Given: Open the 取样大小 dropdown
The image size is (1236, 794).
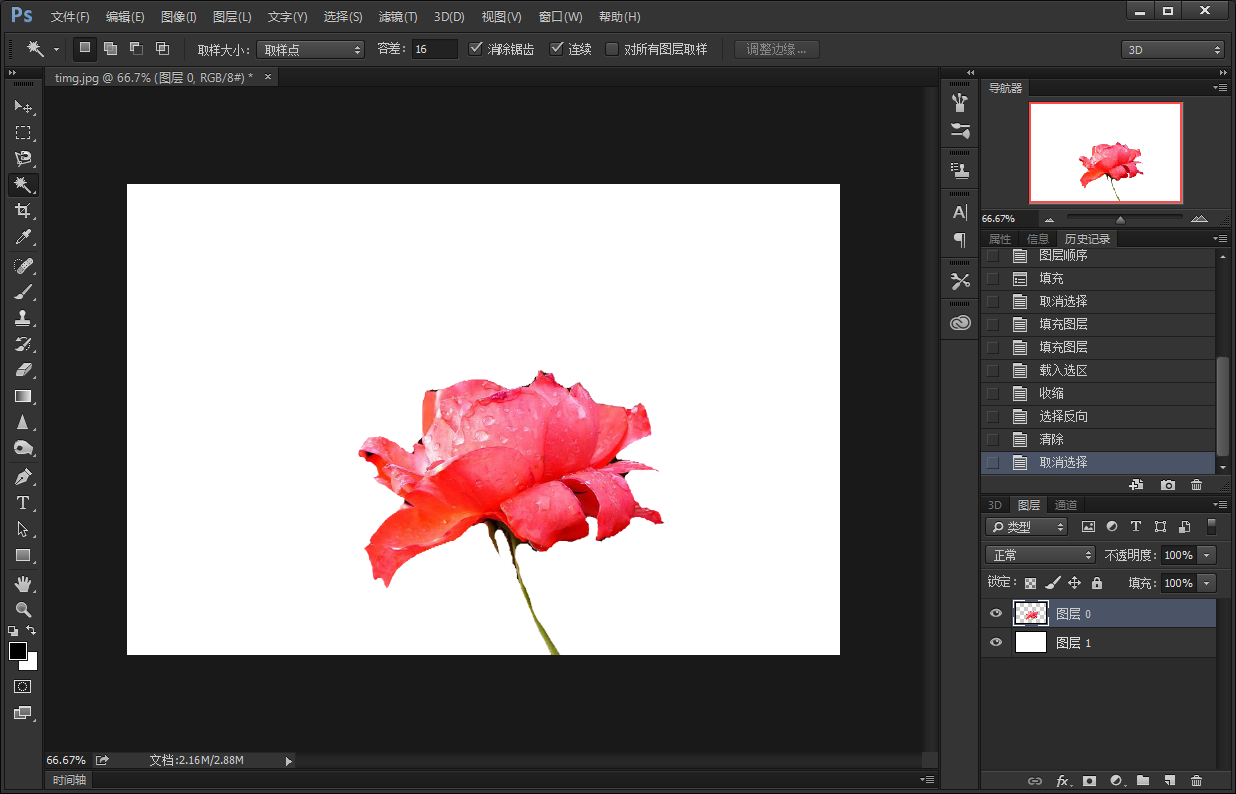Looking at the screenshot, I should click(311, 49).
